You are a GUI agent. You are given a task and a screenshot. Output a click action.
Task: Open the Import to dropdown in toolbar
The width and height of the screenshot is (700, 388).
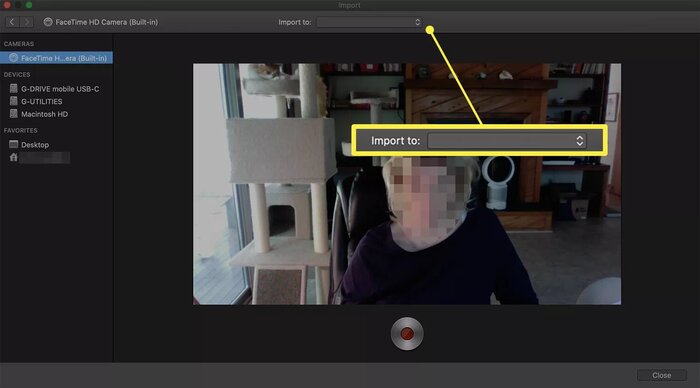coord(369,22)
